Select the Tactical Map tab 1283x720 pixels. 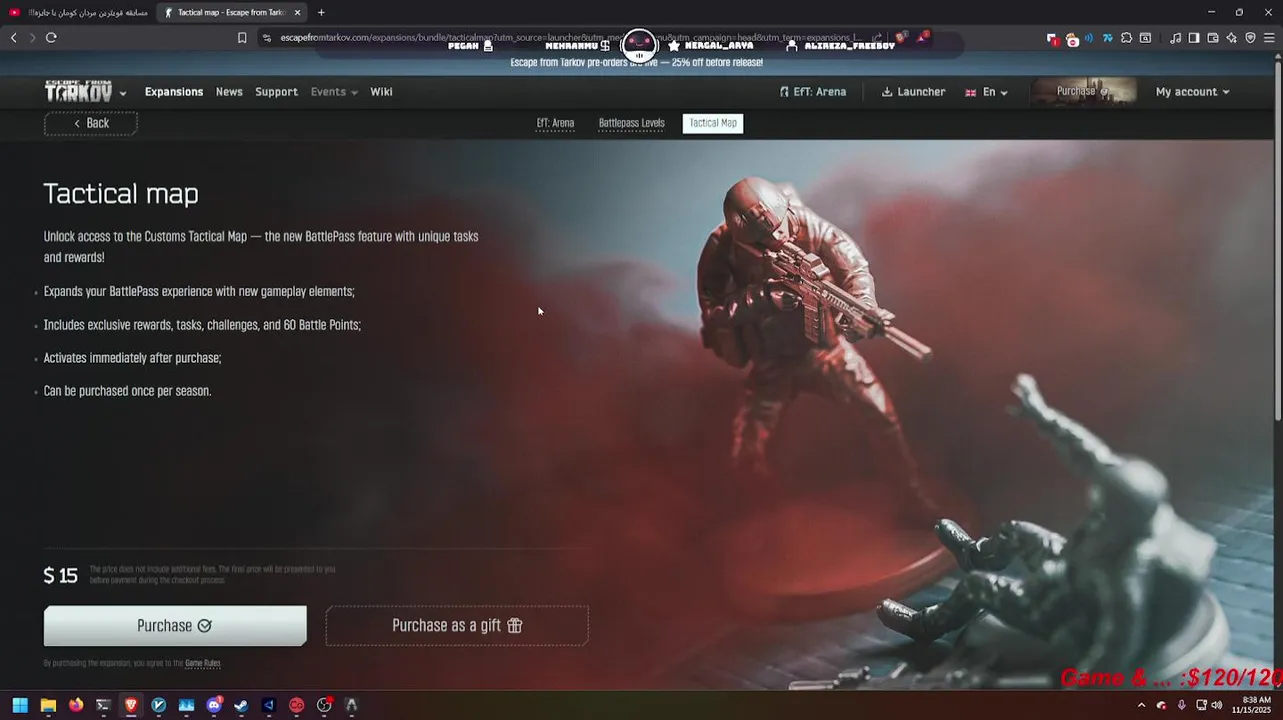[x=713, y=123]
